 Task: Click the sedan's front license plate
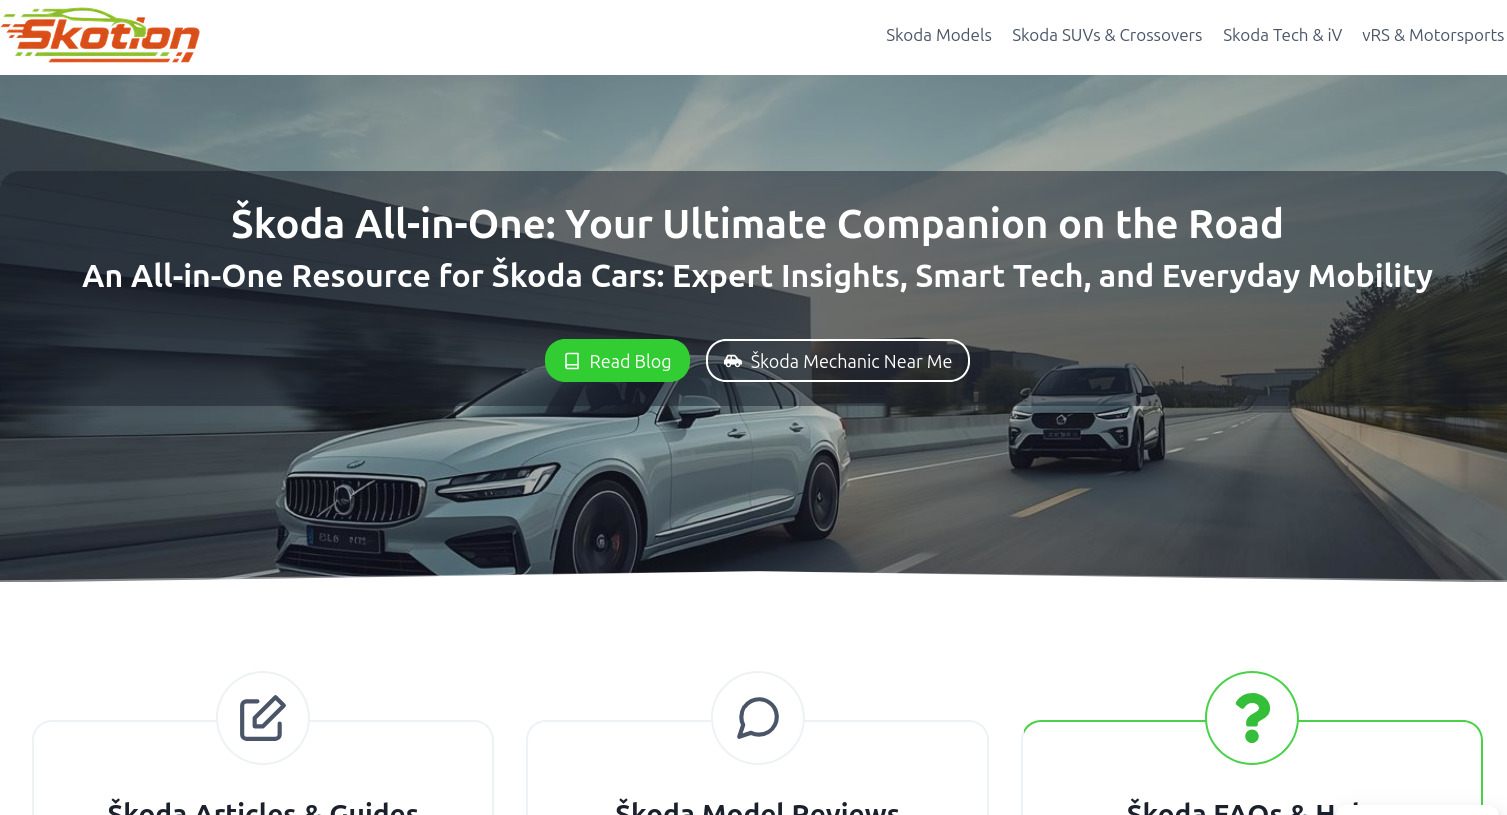[x=343, y=539]
